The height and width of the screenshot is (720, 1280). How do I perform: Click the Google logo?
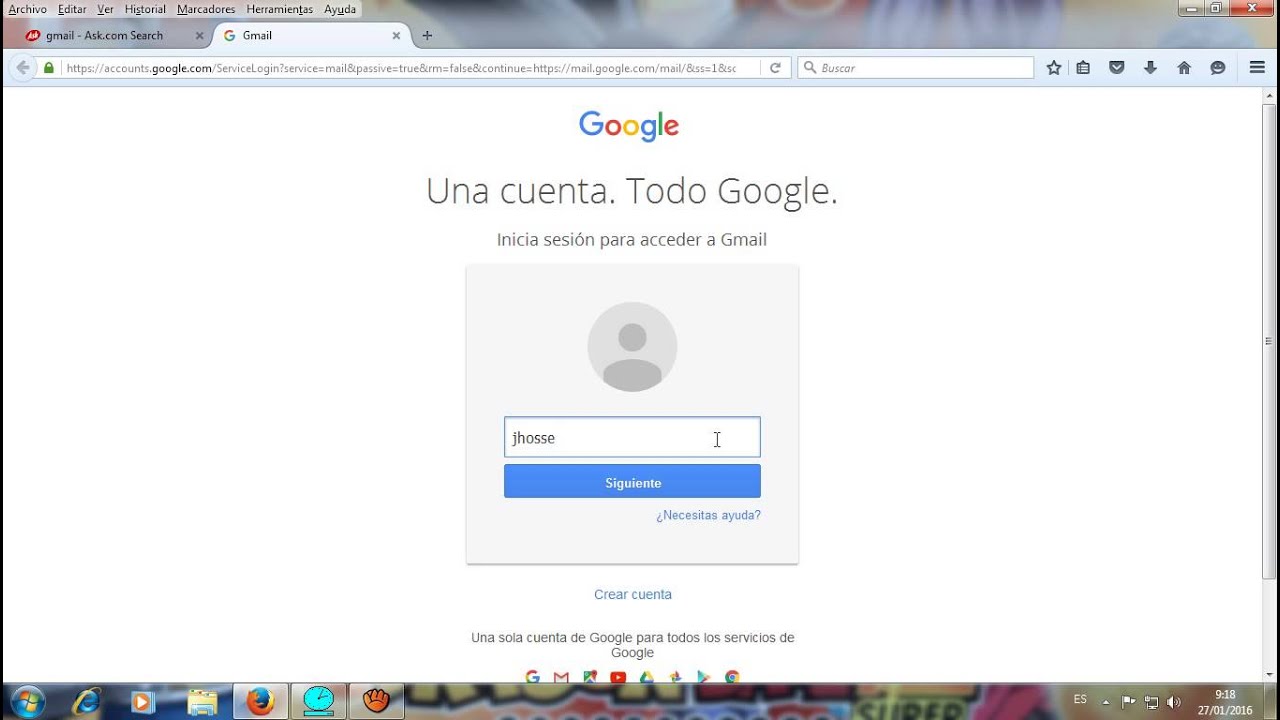[629, 126]
